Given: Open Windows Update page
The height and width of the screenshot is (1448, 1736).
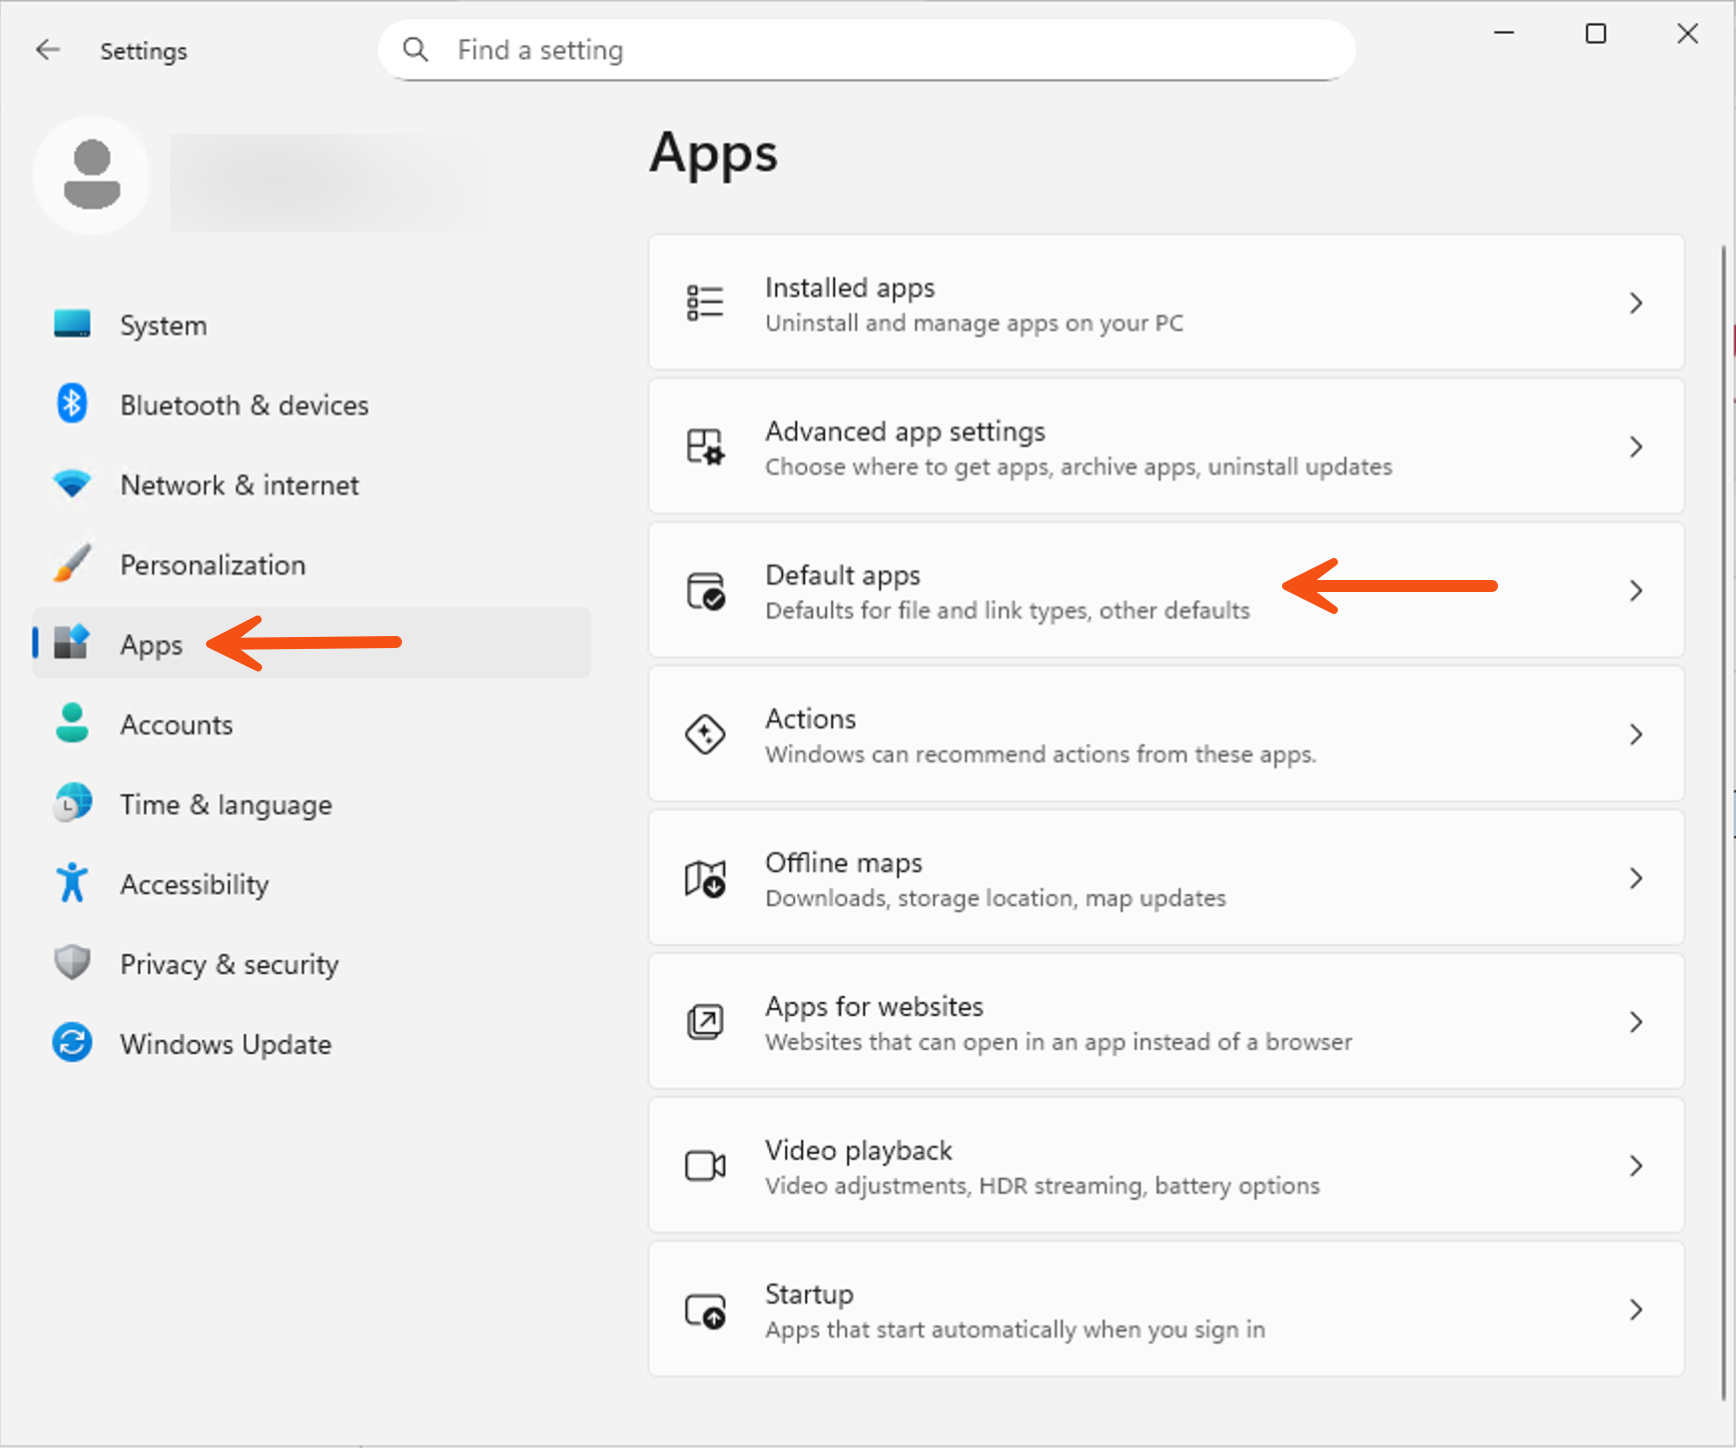Looking at the screenshot, I should pos(312,1045).
